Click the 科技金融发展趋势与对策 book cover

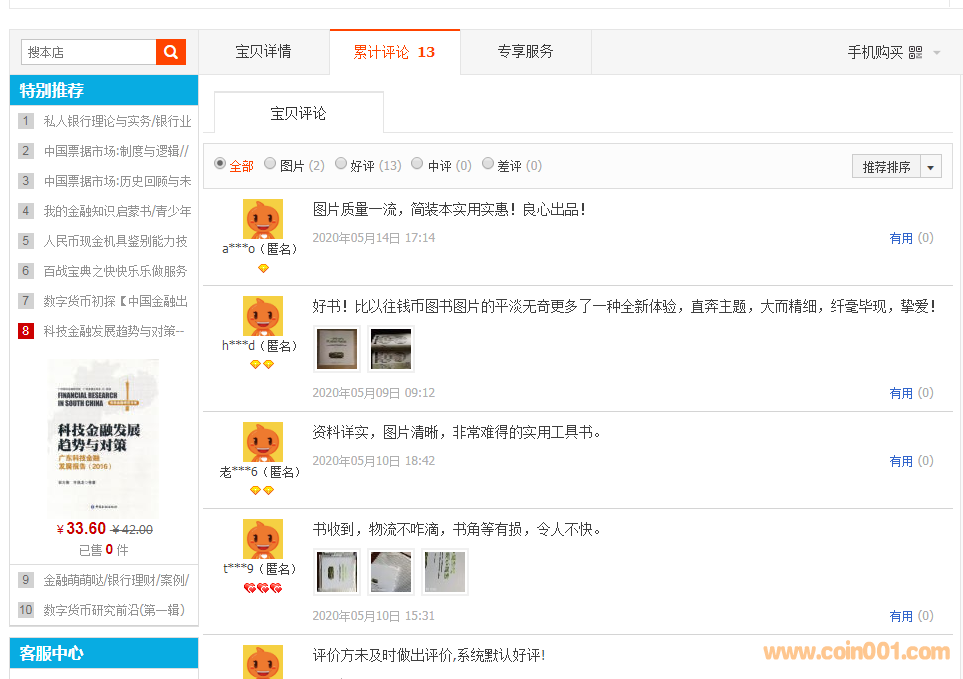tap(103, 437)
